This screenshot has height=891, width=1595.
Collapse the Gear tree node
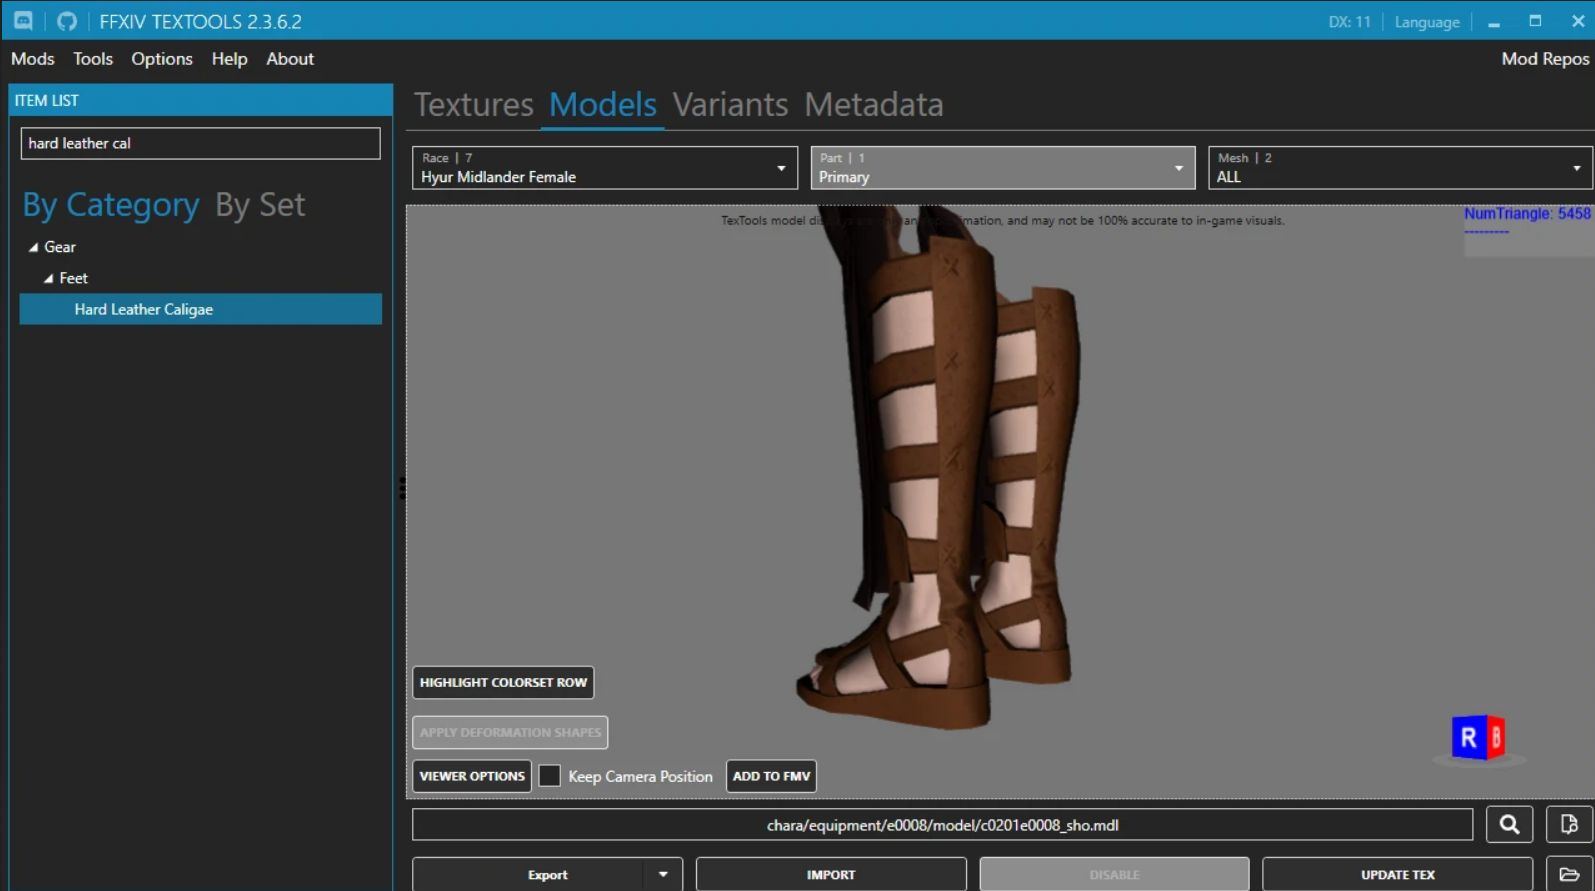tap(34, 247)
